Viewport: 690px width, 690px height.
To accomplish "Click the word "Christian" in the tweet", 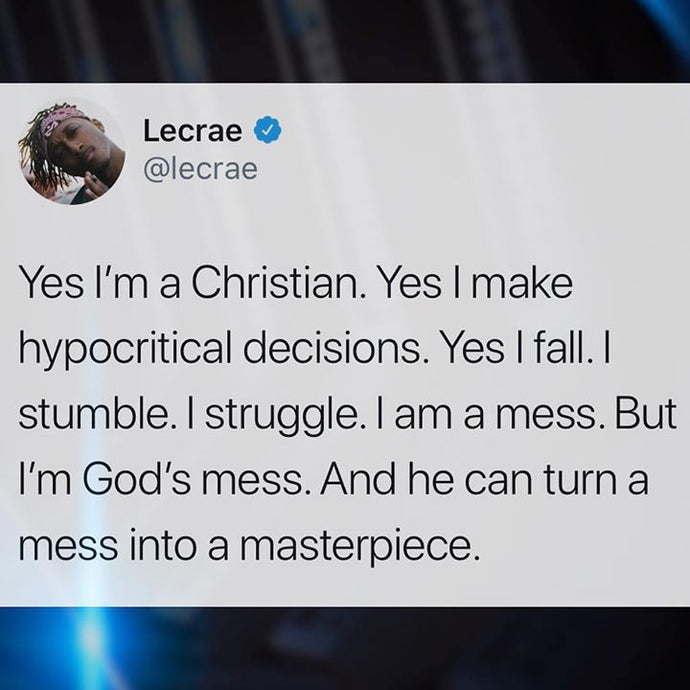I will (x=277, y=283).
